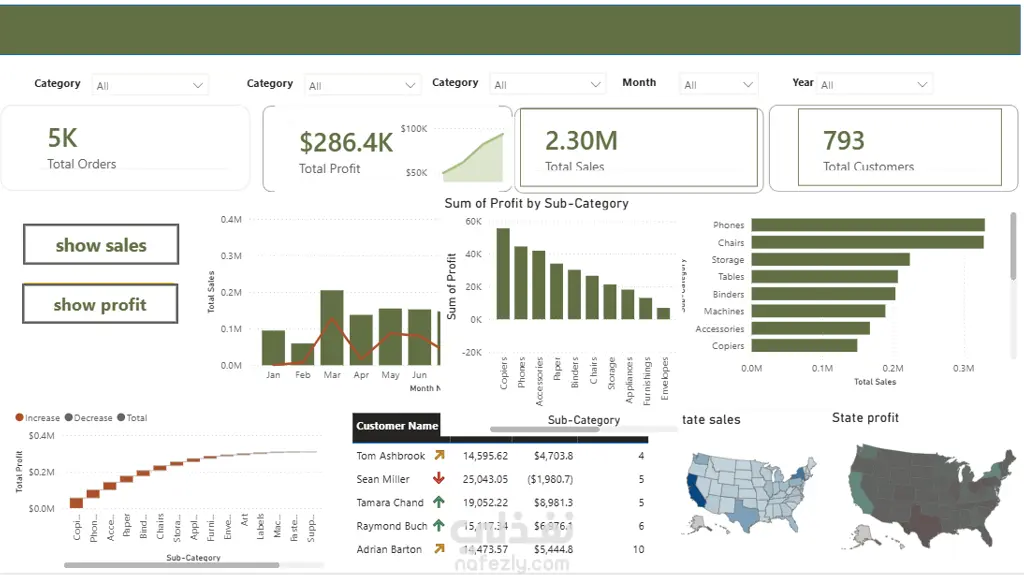Click the show sales button
1024x575 pixels.
point(101,245)
